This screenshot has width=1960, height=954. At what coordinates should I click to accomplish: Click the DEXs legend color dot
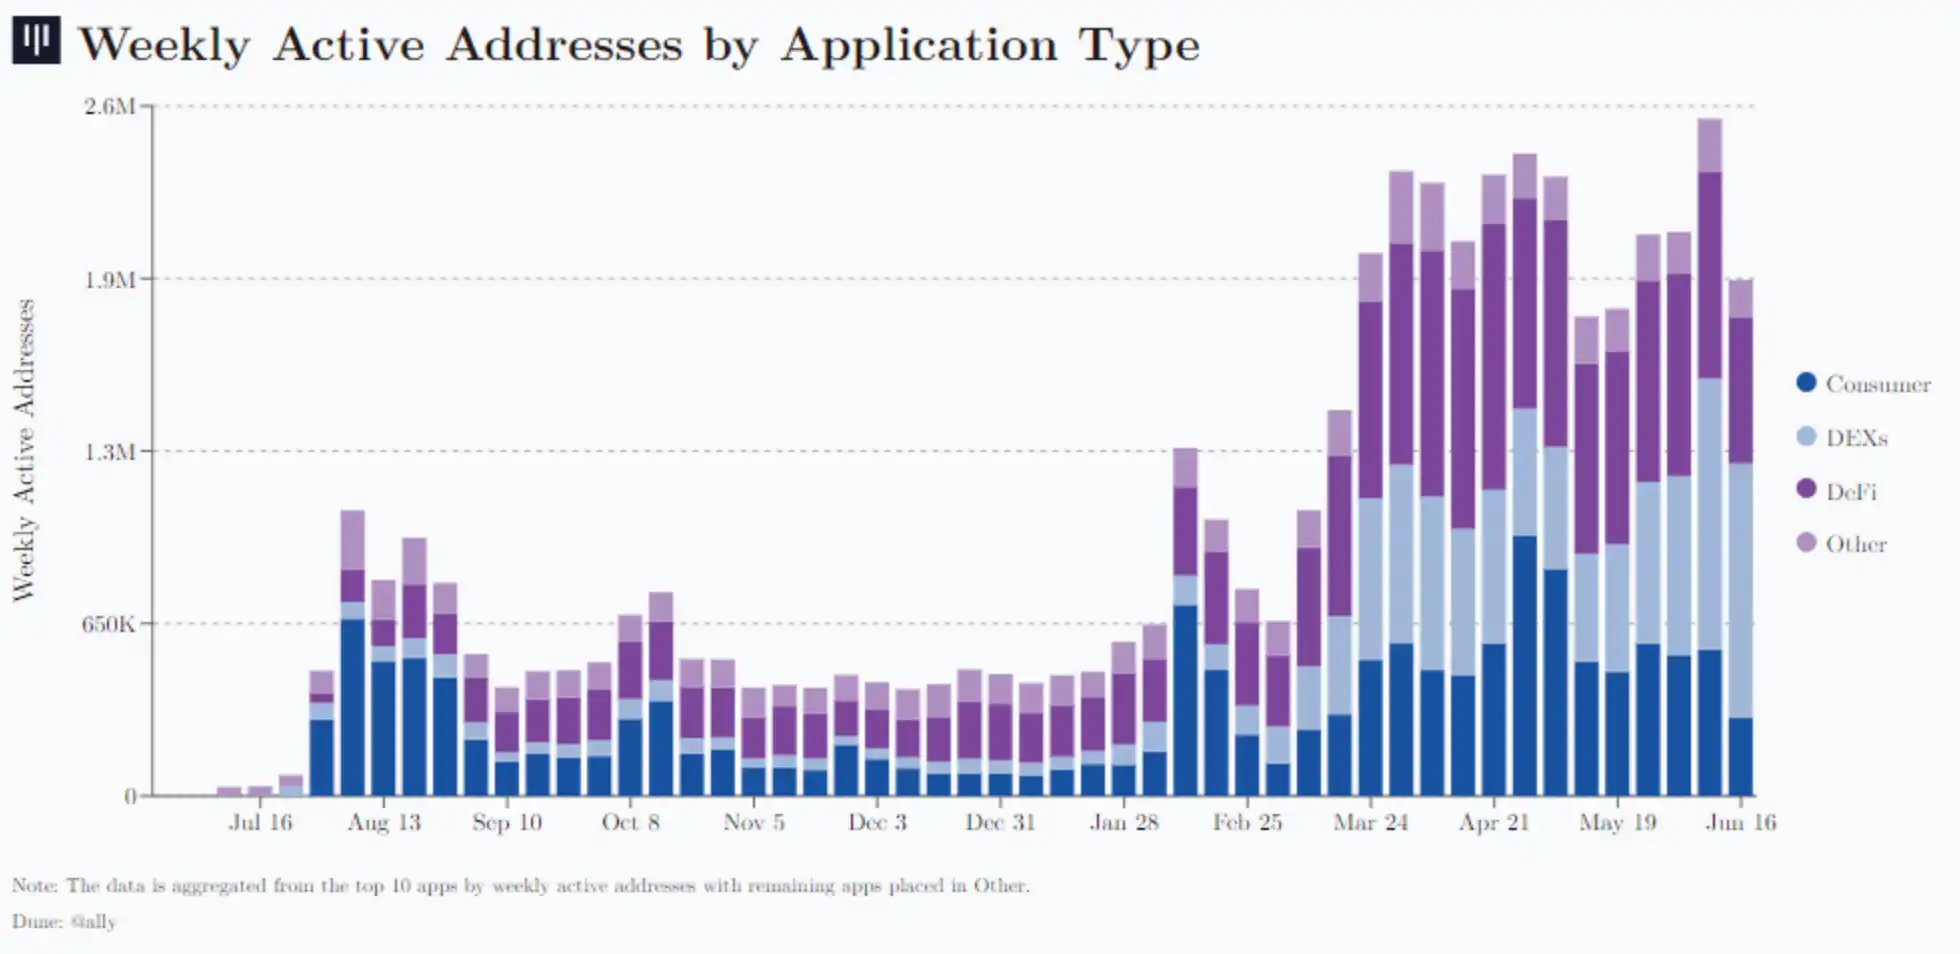1806,437
